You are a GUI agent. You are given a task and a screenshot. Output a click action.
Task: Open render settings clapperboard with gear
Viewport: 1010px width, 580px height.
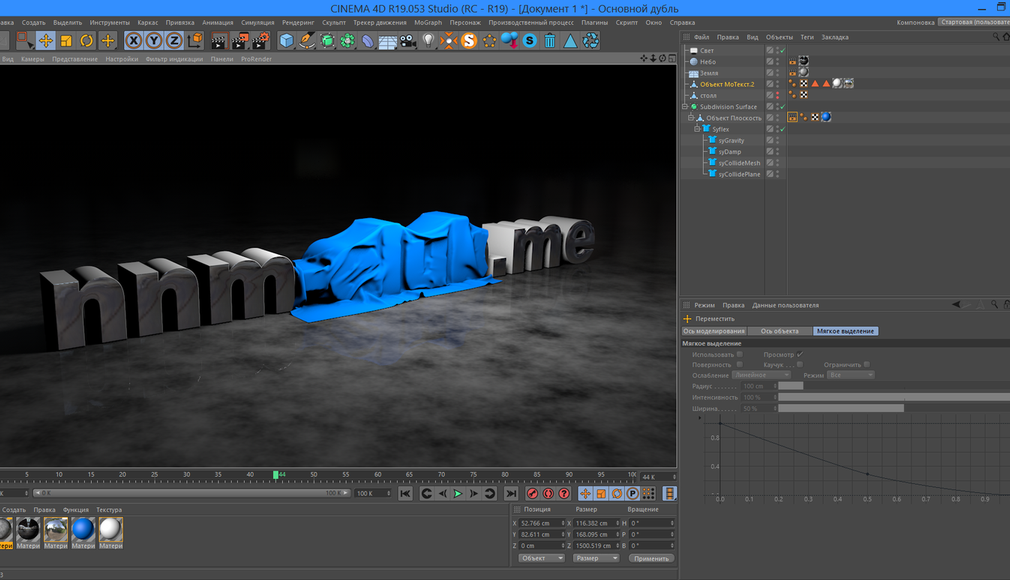click(x=260, y=41)
